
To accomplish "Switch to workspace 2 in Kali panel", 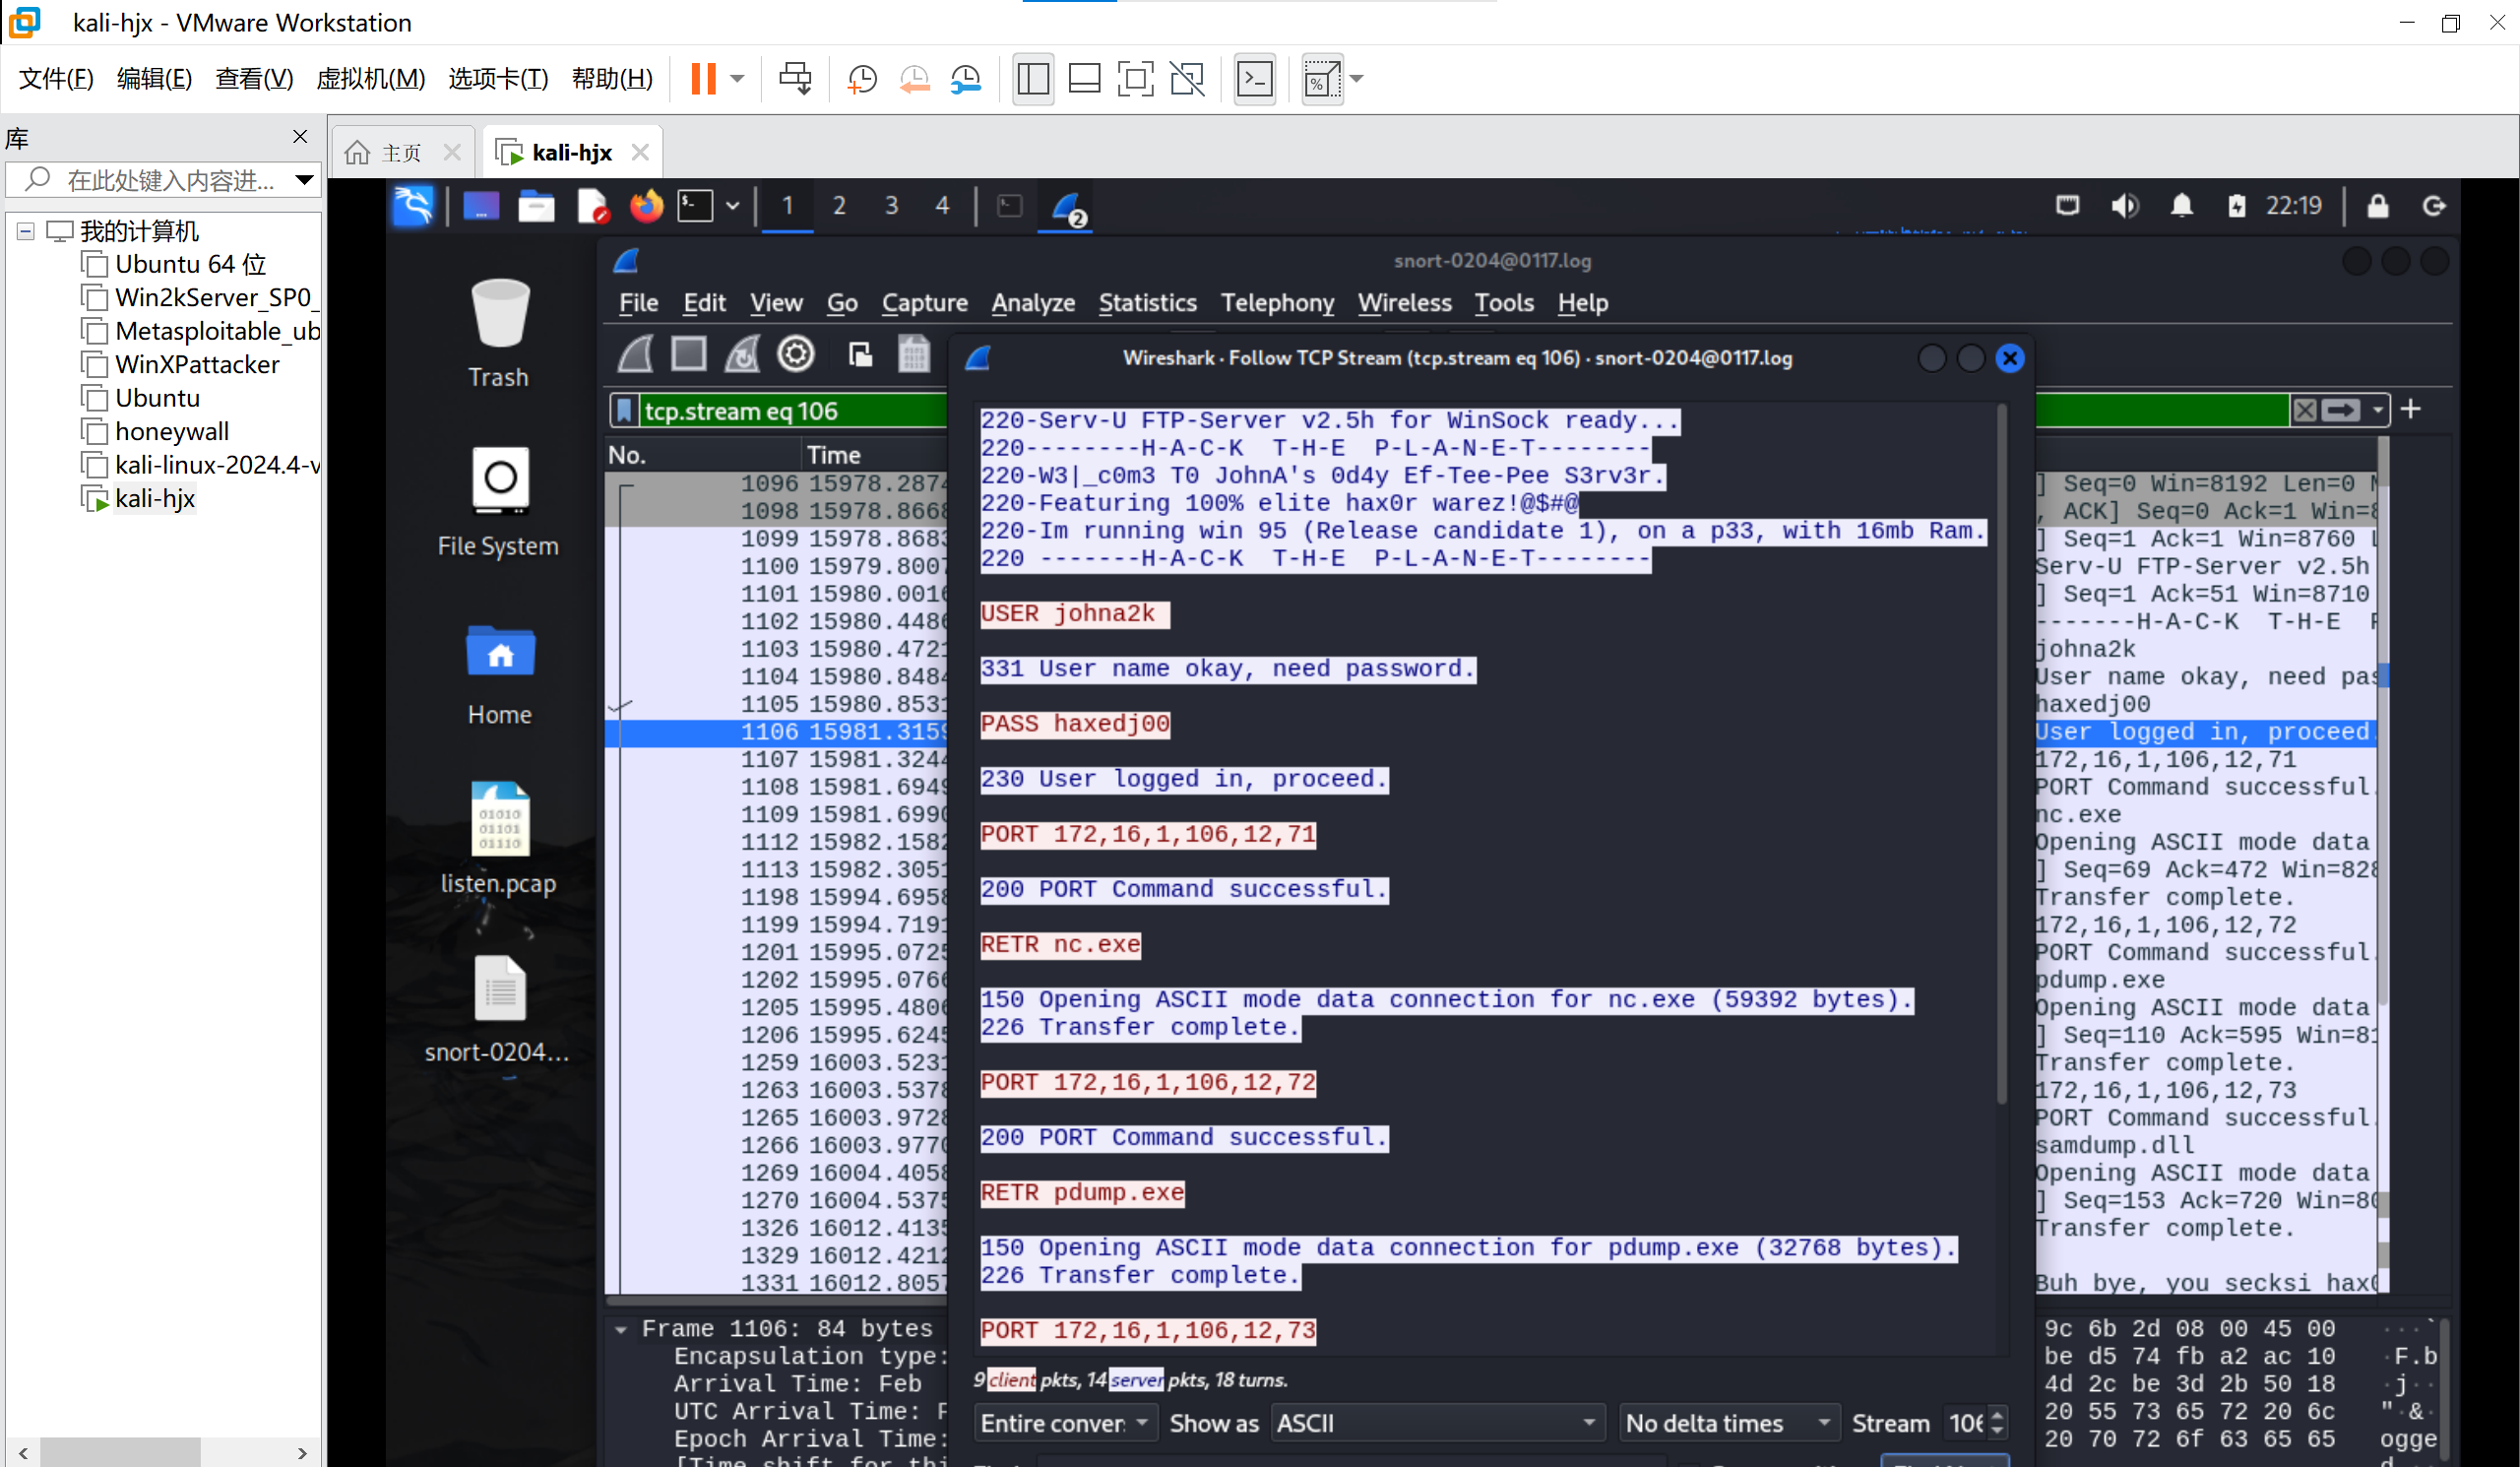I will [x=839, y=206].
